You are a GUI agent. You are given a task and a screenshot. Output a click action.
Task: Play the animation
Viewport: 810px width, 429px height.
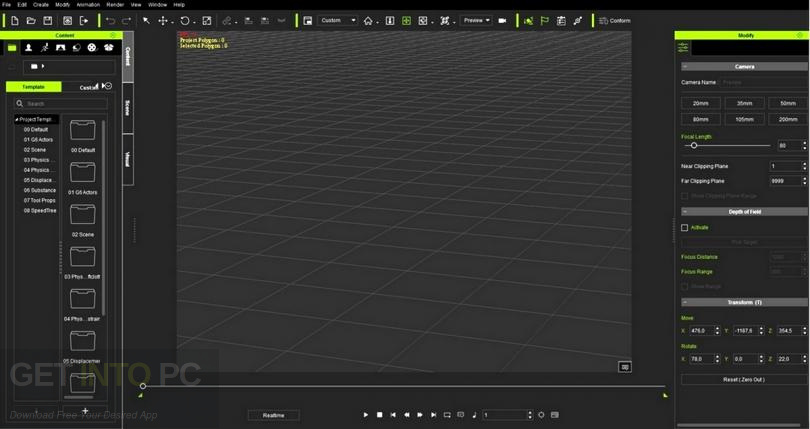(x=366, y=415)
